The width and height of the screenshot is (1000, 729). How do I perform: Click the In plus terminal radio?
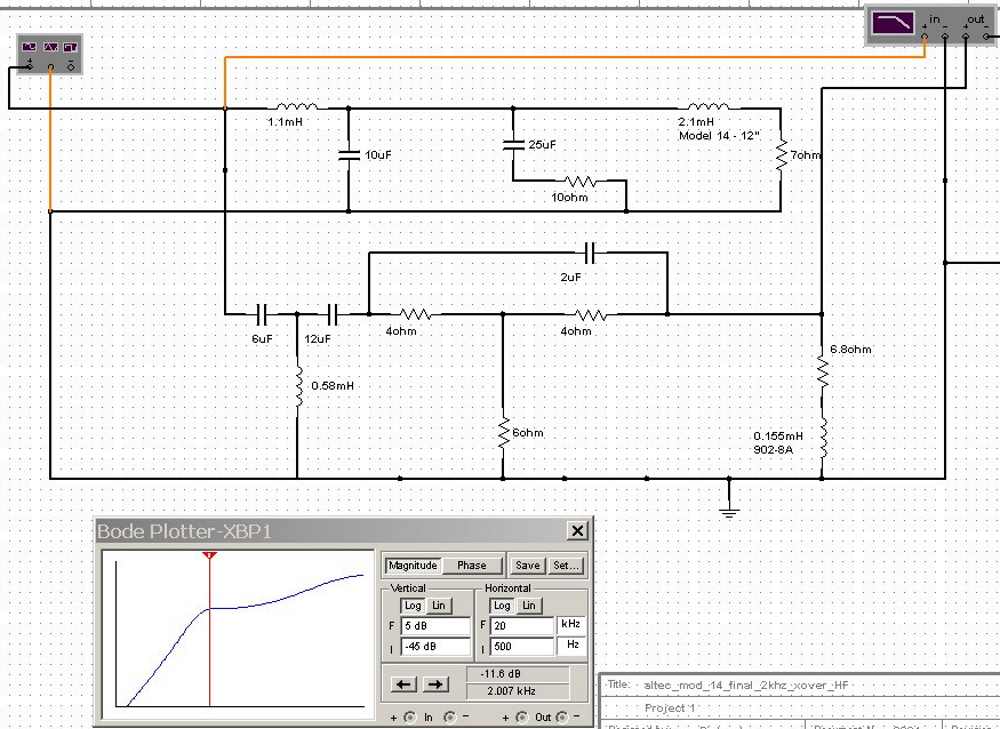(x=409, y=718)
